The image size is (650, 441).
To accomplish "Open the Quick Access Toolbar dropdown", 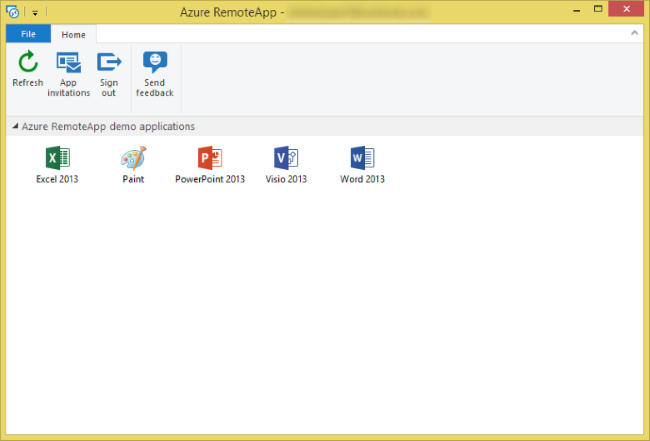I will tap(35, 13).
